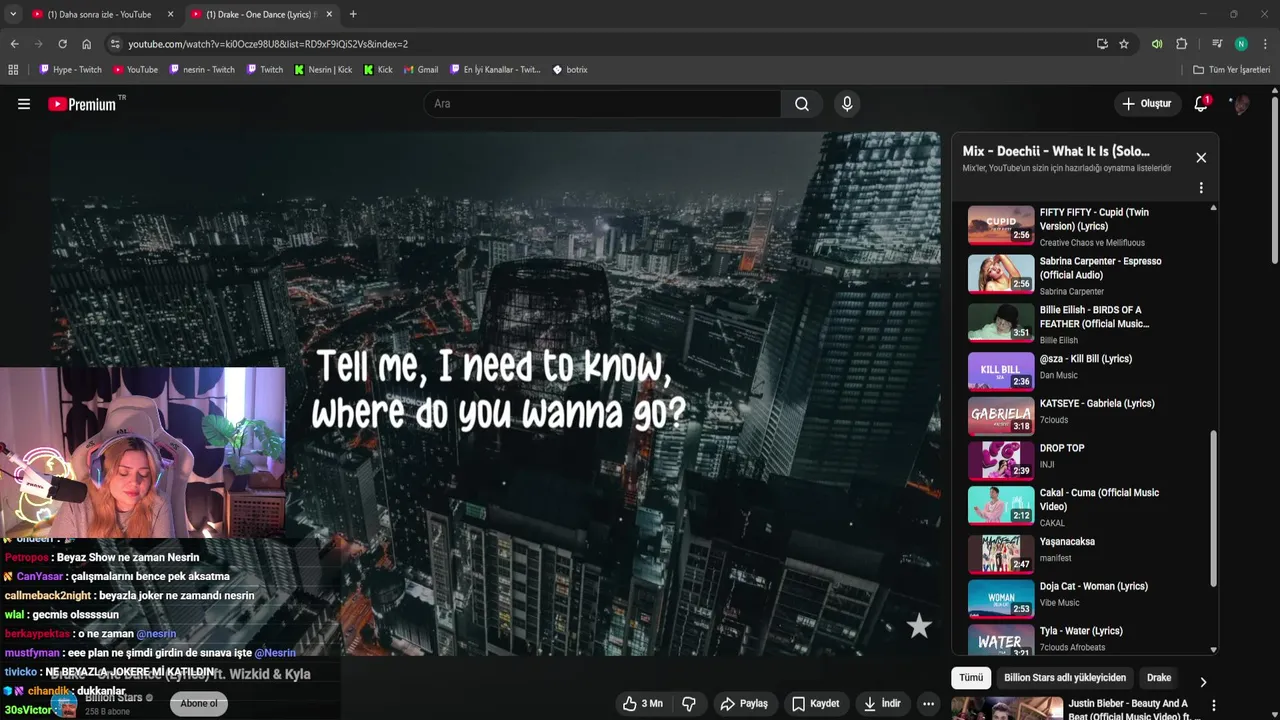
Task: Open a new browser tab
Action: pos(353,14)
